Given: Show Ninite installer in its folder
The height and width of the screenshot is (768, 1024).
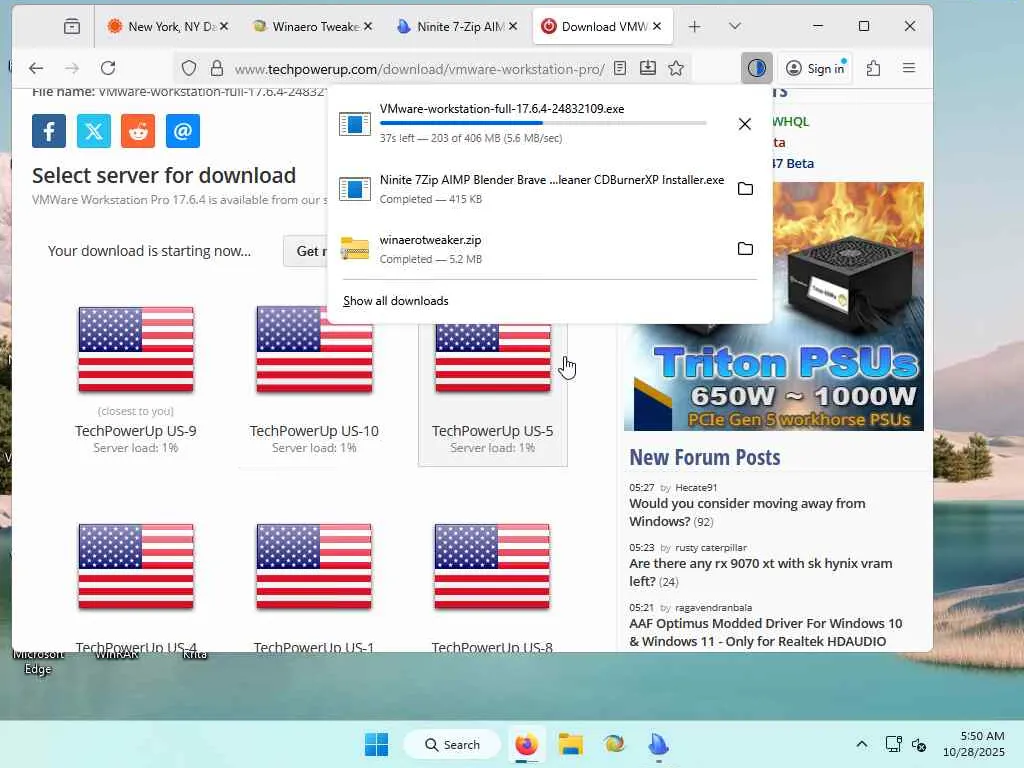Looking at the screenshot, I should (745, 189).
